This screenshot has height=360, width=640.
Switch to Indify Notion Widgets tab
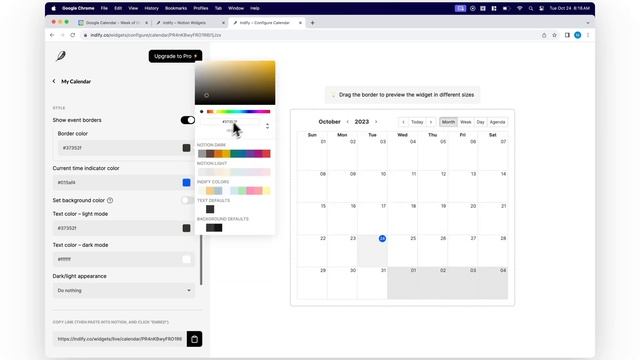coord(190,23)
